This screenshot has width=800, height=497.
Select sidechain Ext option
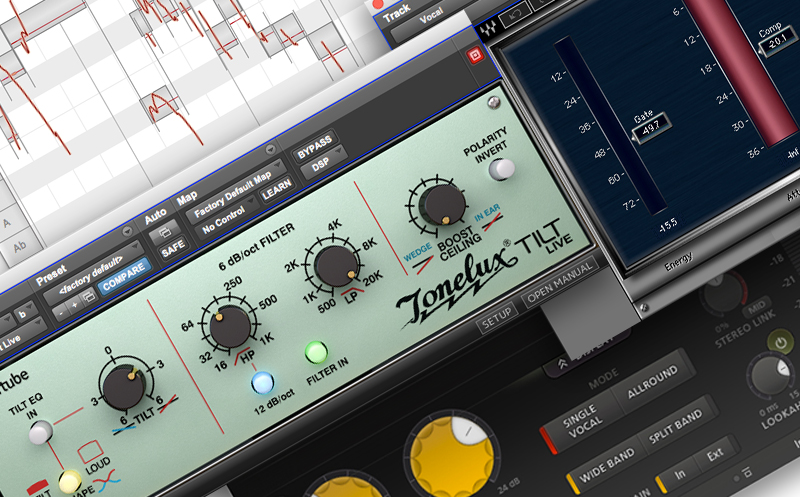click(714, 454)
